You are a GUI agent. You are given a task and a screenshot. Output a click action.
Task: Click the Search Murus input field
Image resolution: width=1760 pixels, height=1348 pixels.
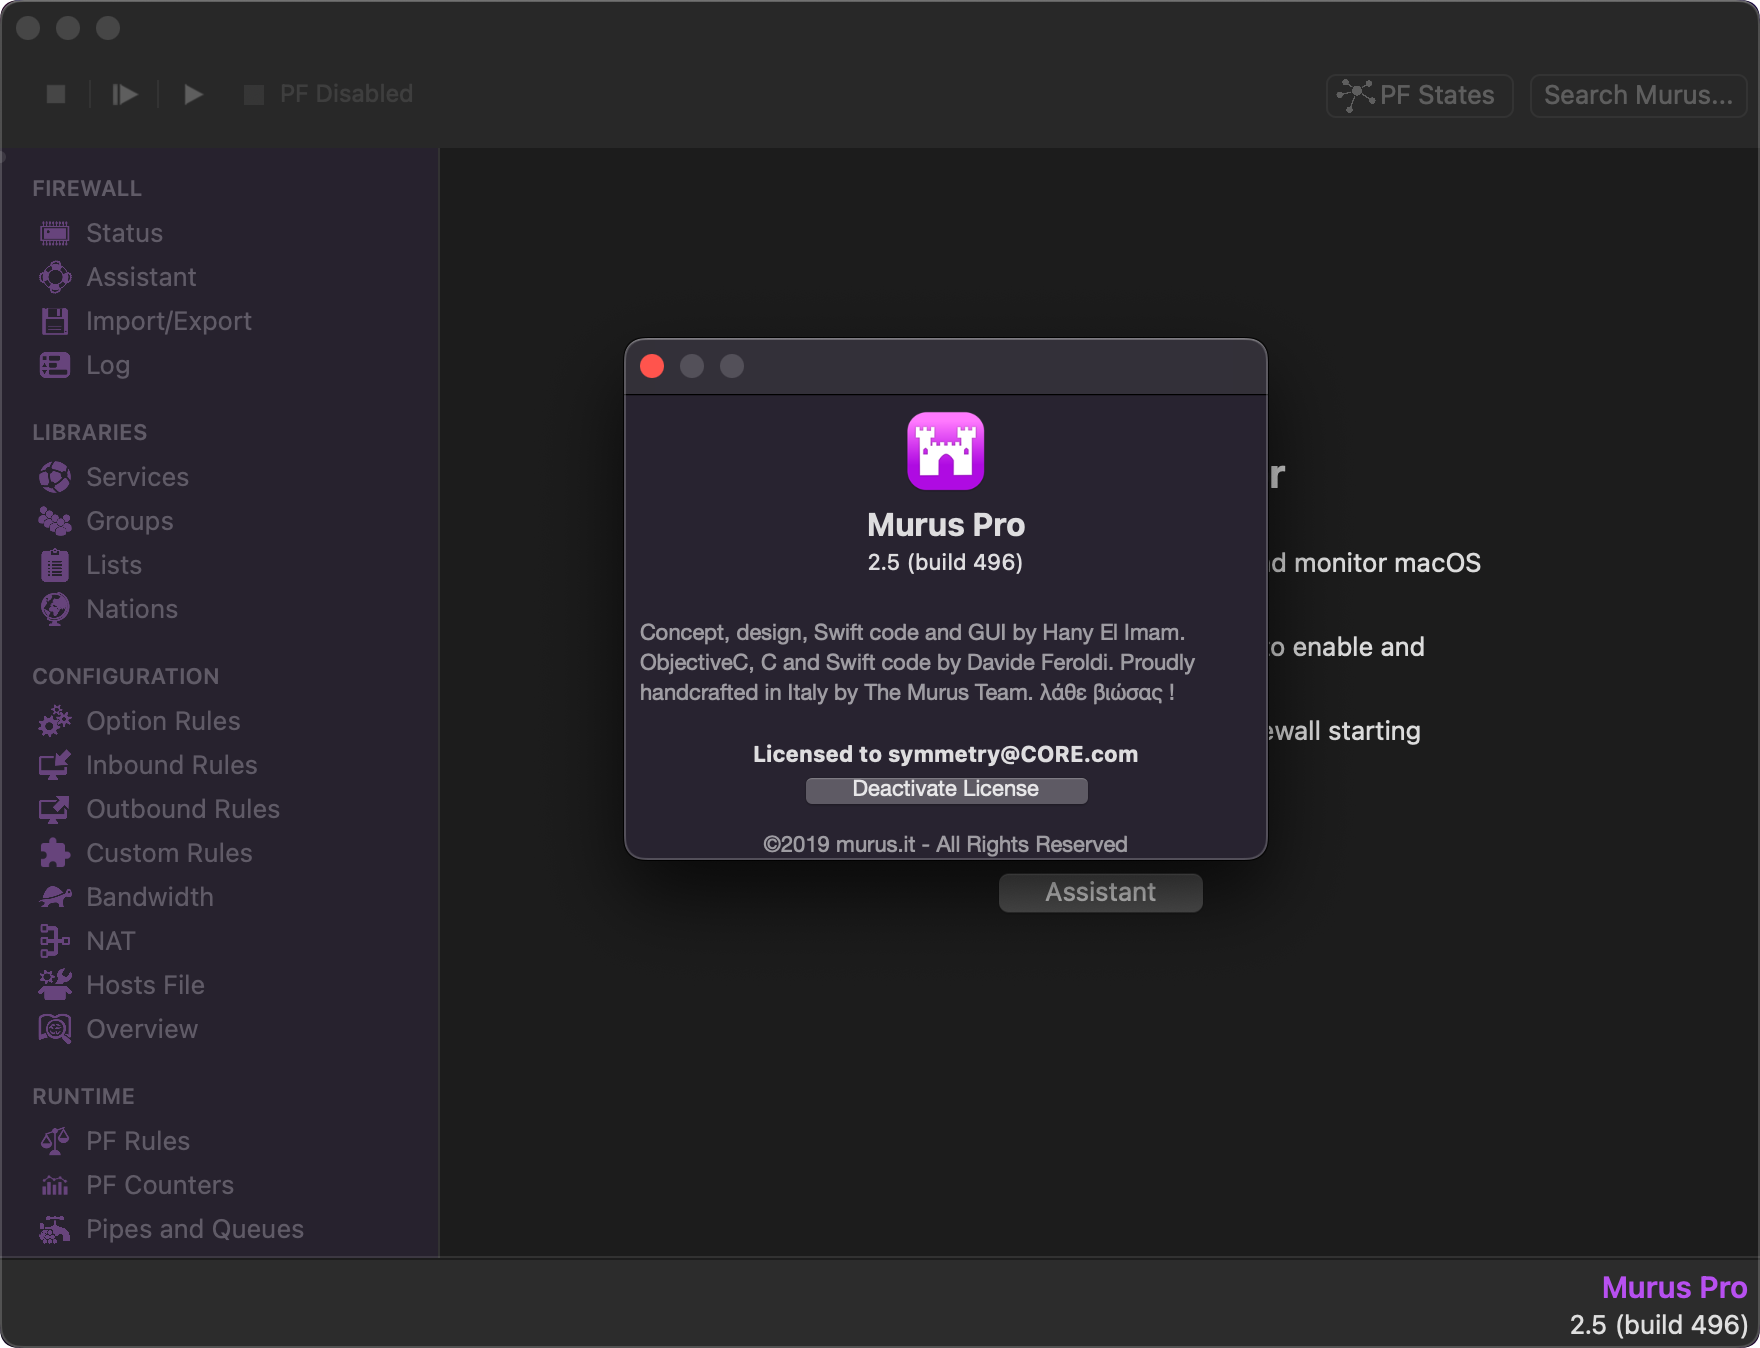[1638, 95]
